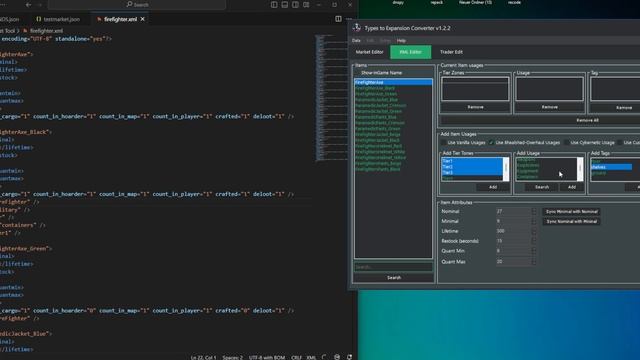Select Tier3 in Add Tier Zones
Viewport: 640px width, 360px height.
pyautogui.click(x=472, y=172)
